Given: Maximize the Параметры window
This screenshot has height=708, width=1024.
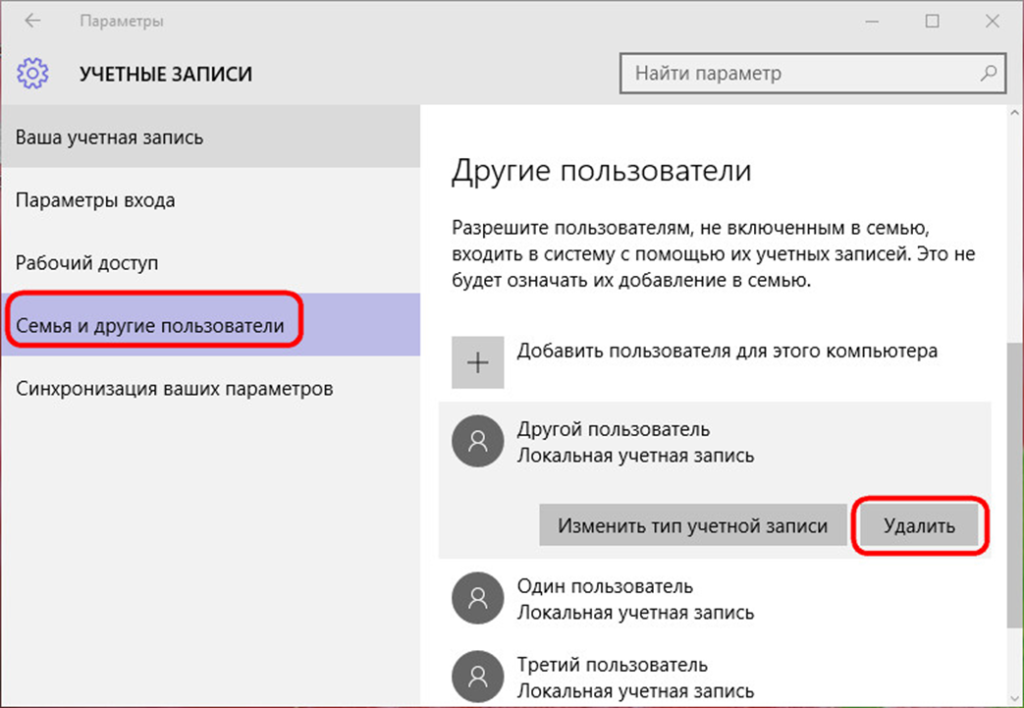Looking at the screenshot, I should pos(932,21).
